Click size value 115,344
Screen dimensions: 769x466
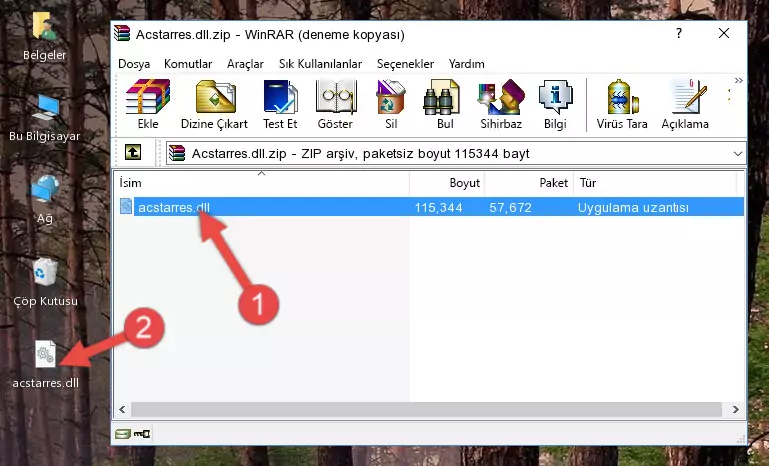pyautogui.click(x=438, y=207)
